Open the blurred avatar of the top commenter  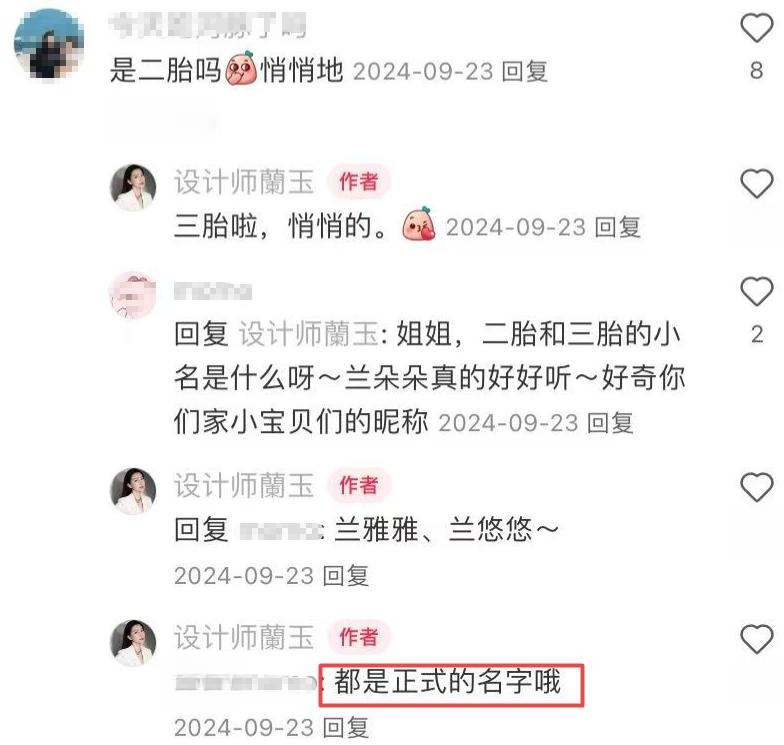coord(48,44)
